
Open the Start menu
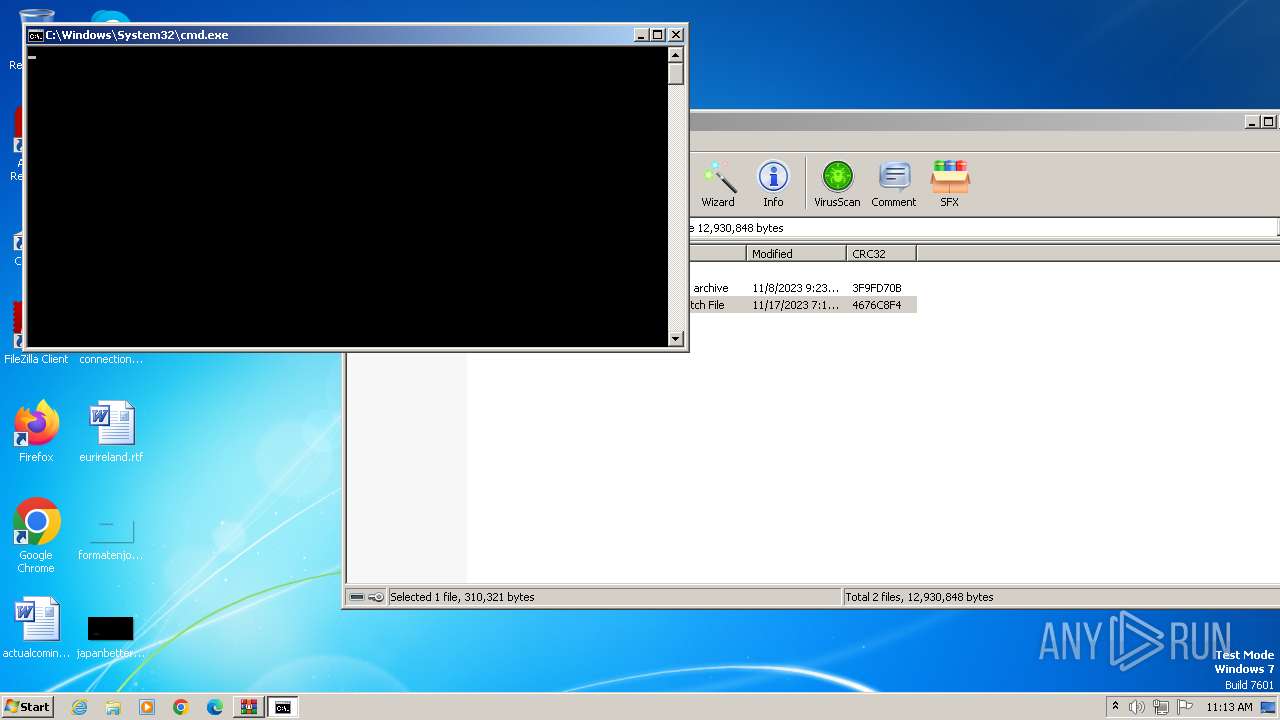[27, 707]
